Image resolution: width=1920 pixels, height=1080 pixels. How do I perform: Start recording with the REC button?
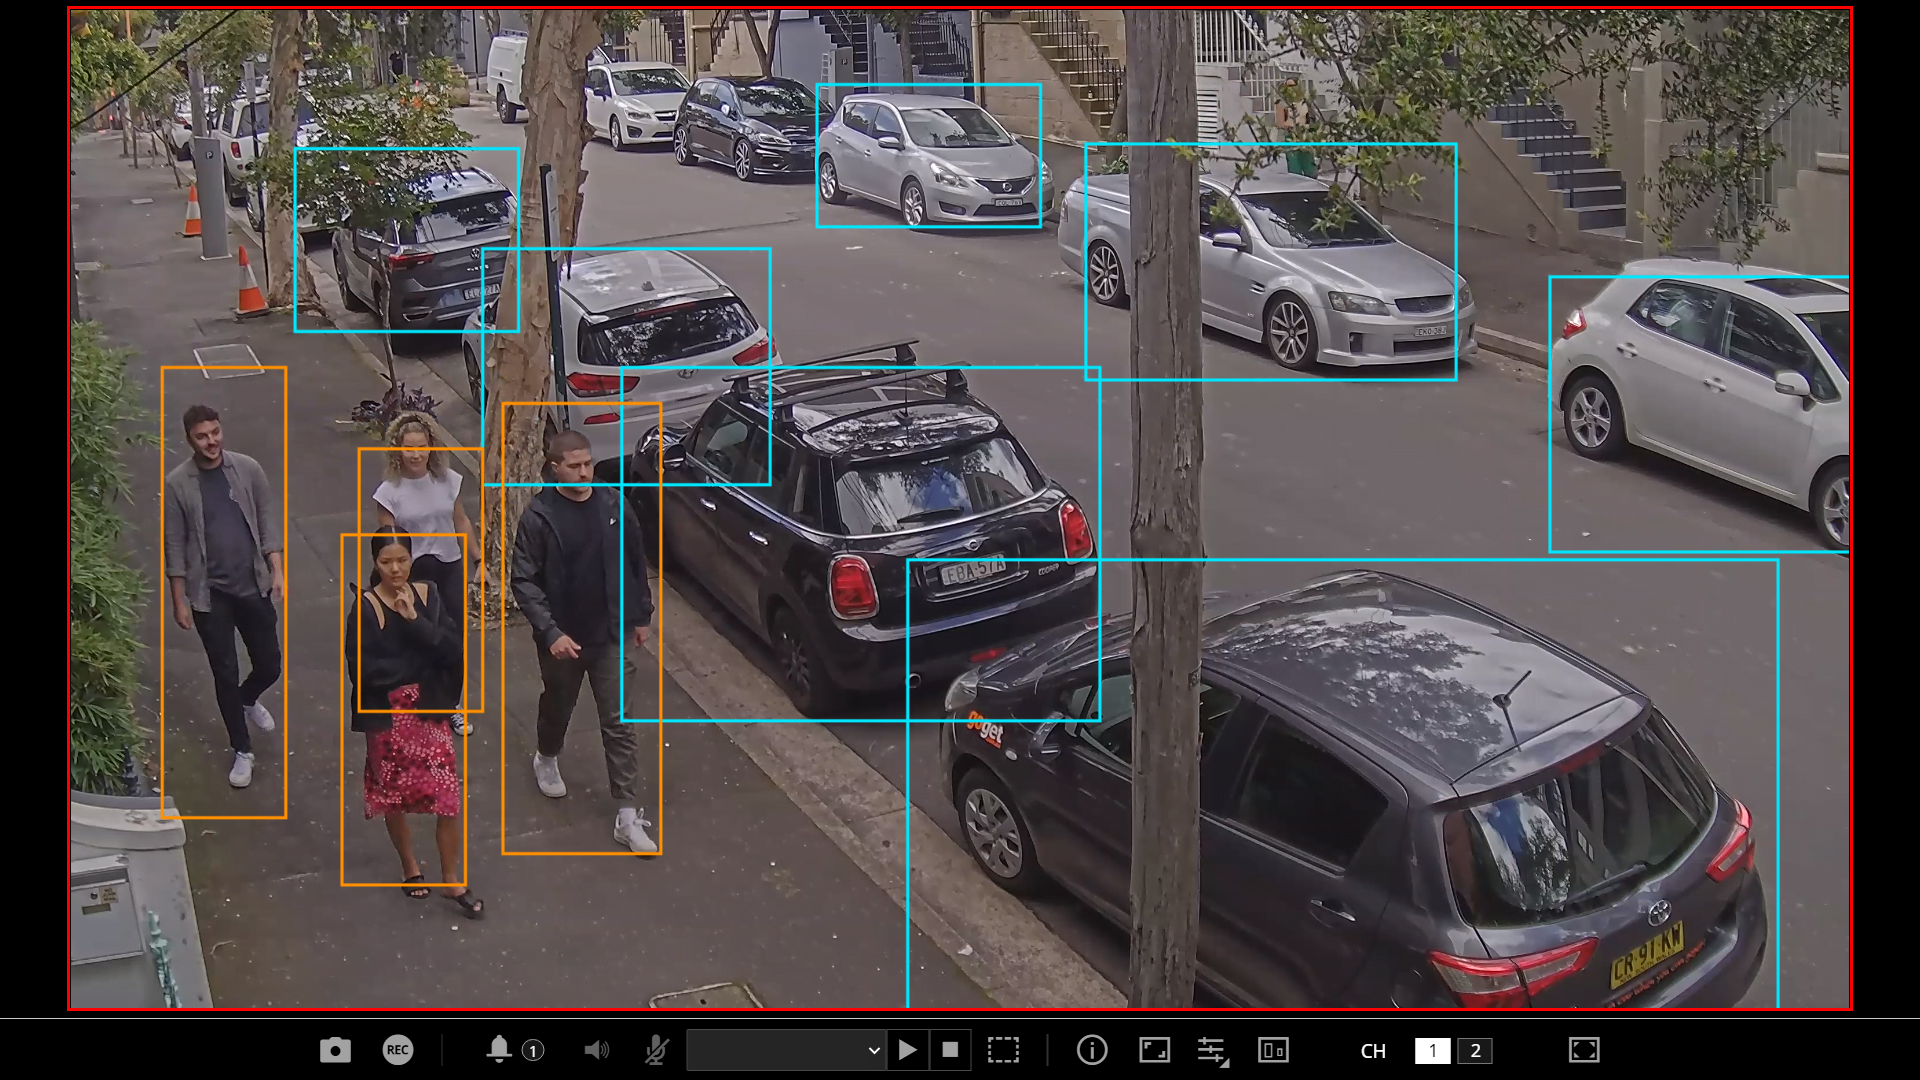[x=398, y=1050]
